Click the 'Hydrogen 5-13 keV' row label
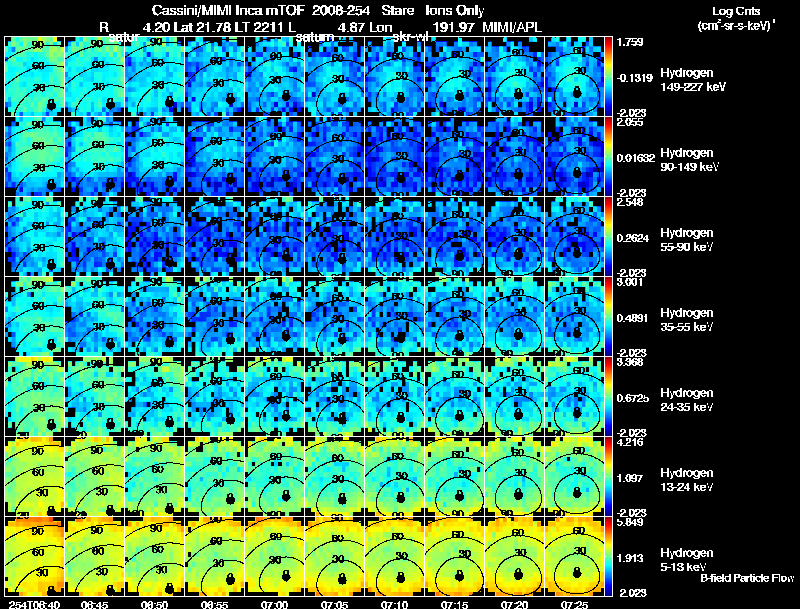This screenshot has height=609, width=800. (687, 560)
